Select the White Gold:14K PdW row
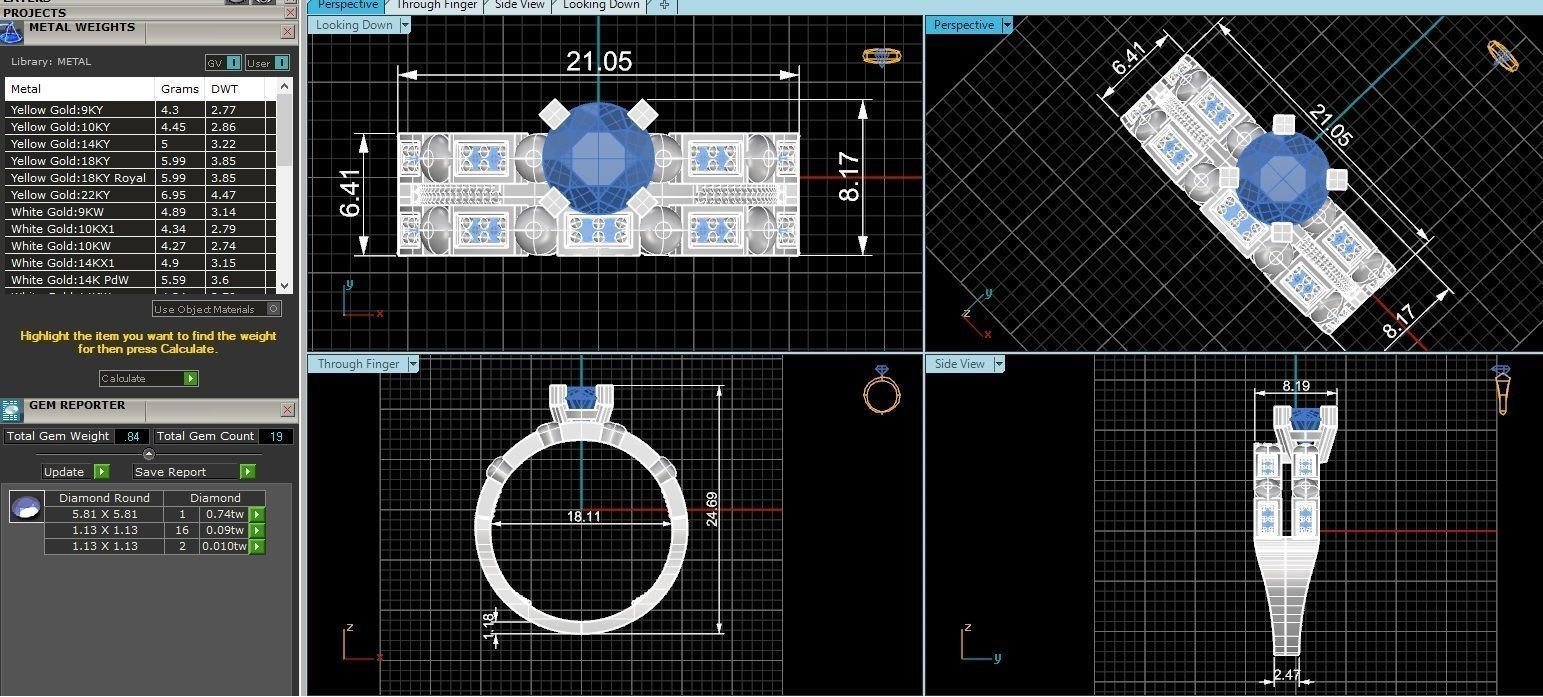Image resolution: width=1543 pixels, height=697 pixels. click(141, 280)
